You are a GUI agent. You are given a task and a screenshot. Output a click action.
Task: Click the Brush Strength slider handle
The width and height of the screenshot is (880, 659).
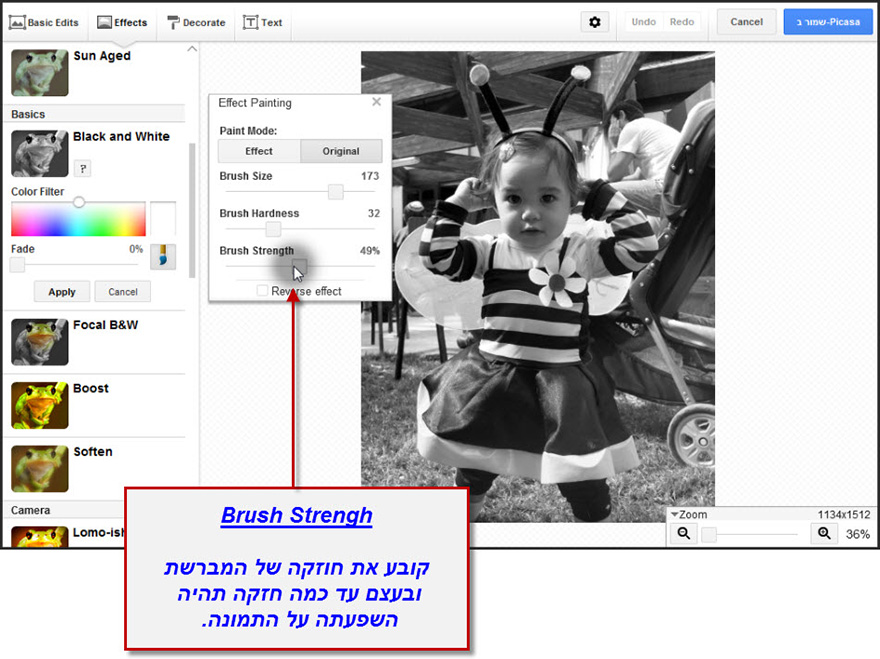[297, 266]
